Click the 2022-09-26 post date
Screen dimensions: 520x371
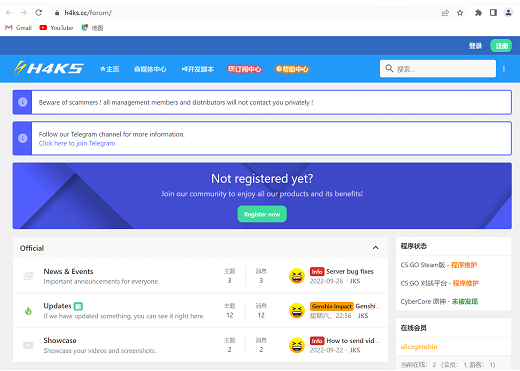(x=326, y=281)
